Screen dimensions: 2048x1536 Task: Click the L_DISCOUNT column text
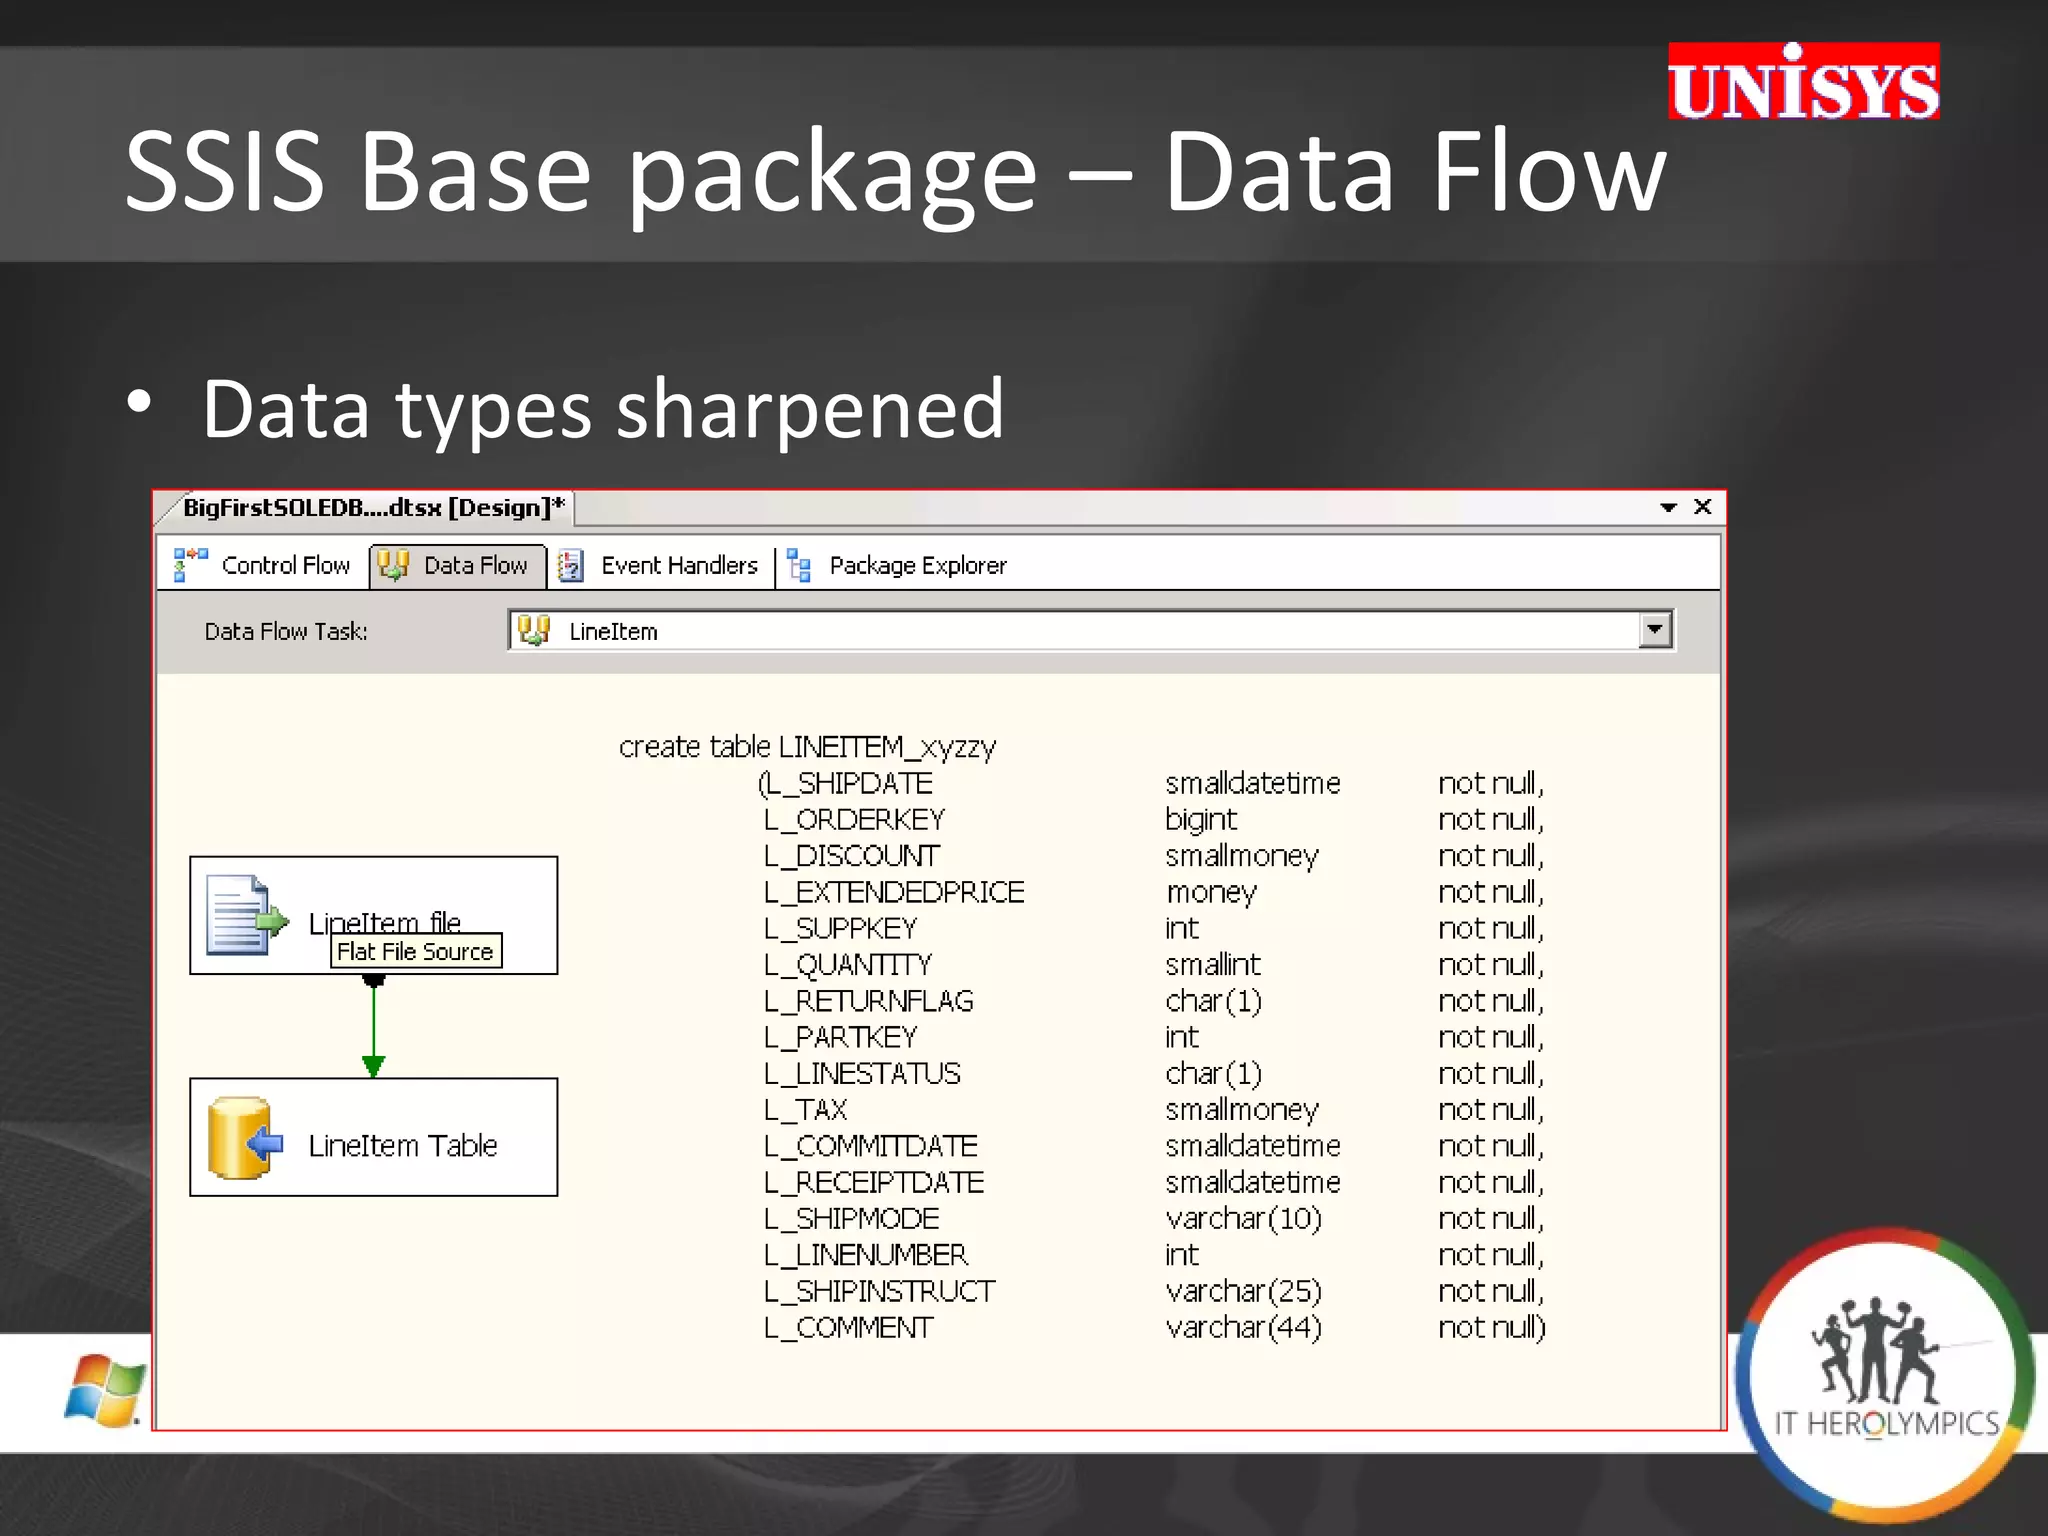[851, 856]
